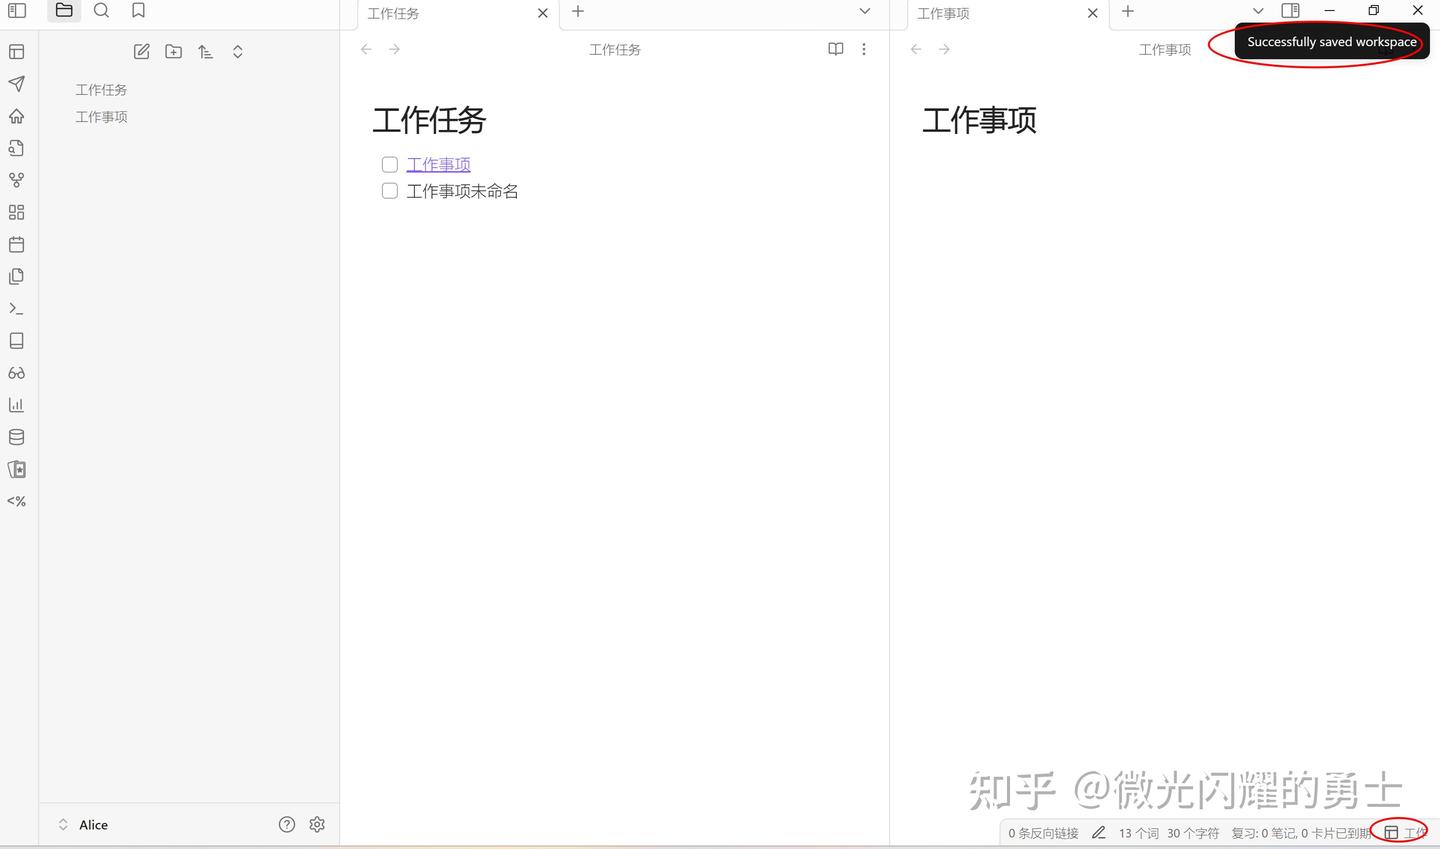The image size is (1440, 849).
Task: Follow the 工作事项 link in the note
Action: click(x=438, y=164)
